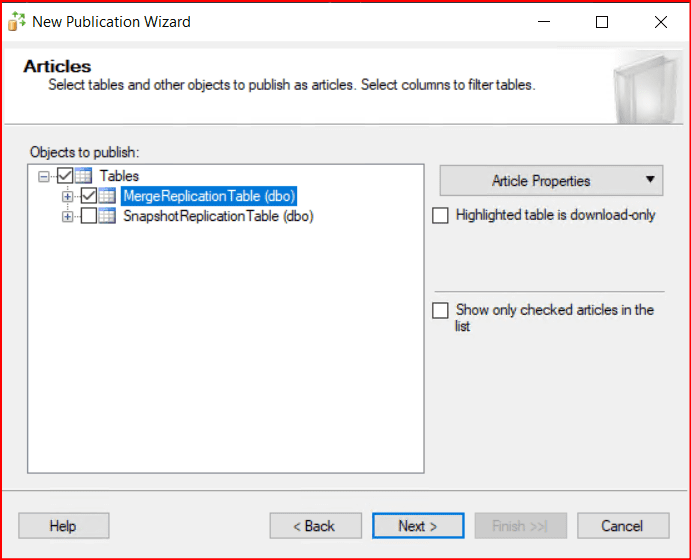Close the New Publication Wizard window

pos(660,21)
